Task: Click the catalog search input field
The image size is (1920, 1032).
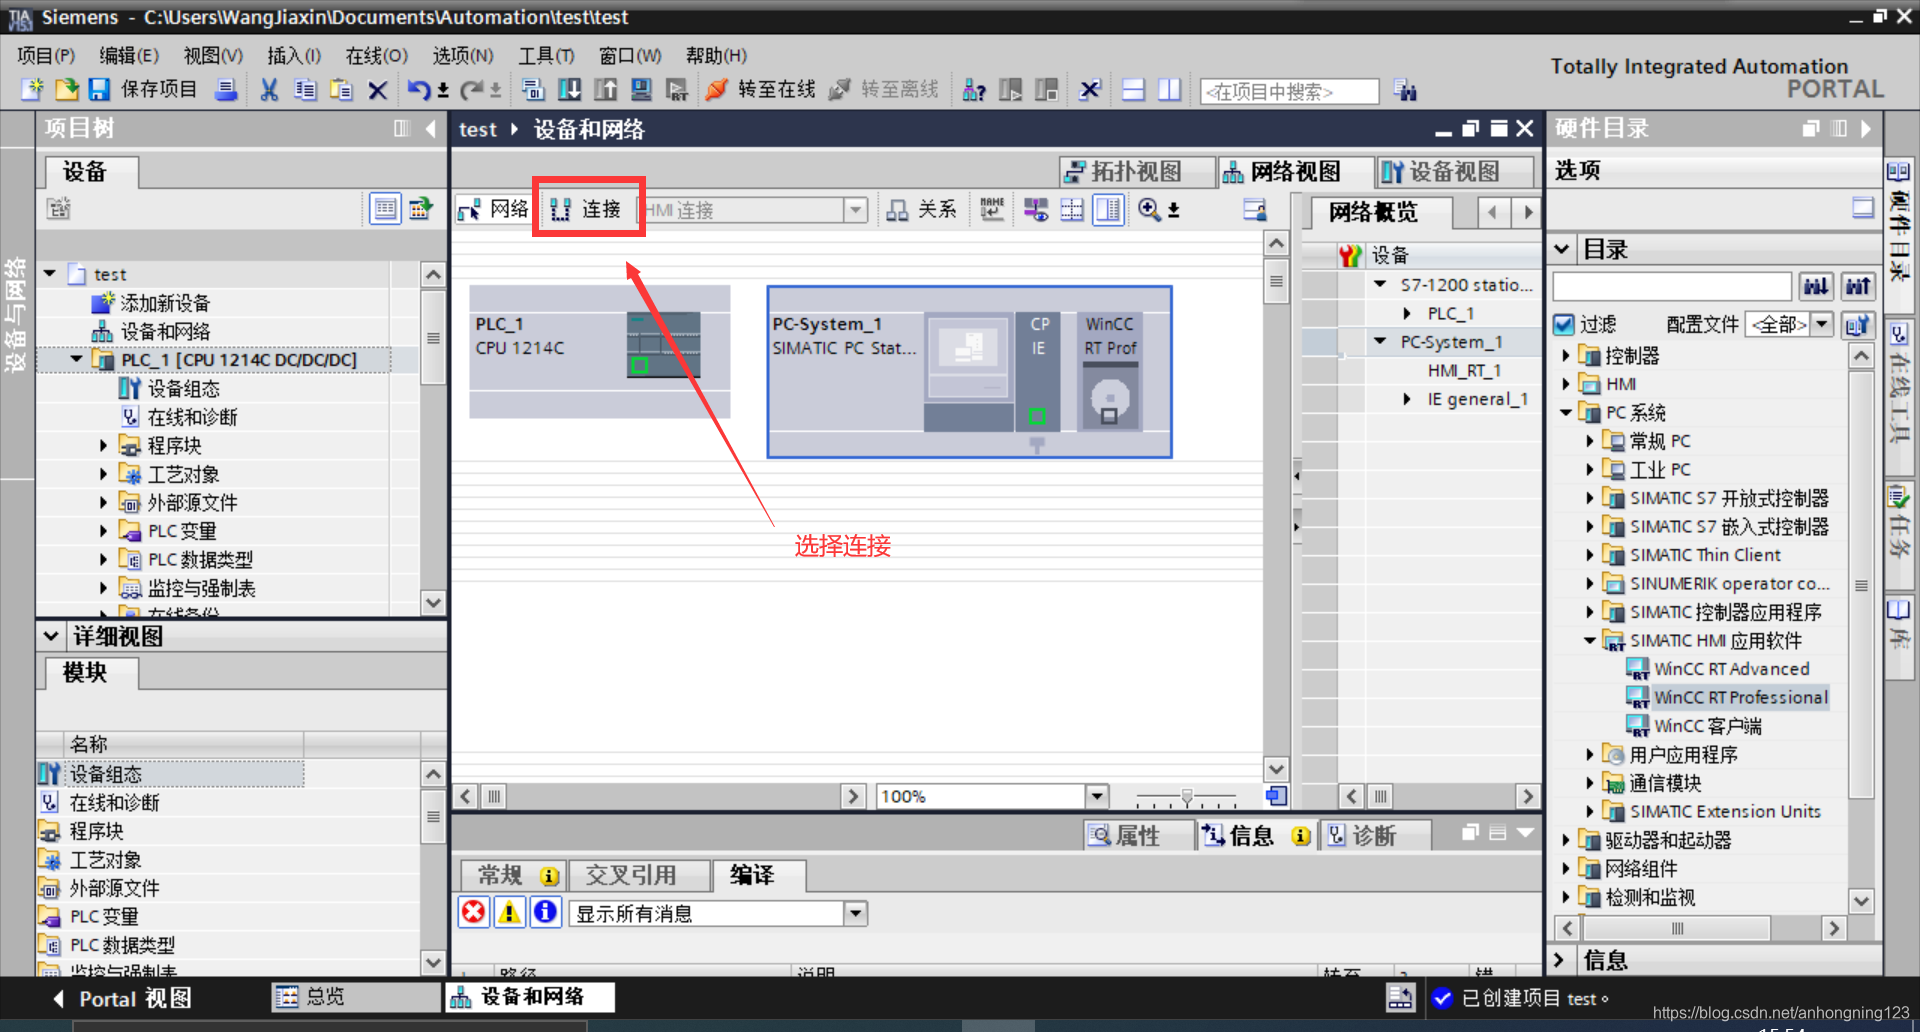Action: click(x=1672, y=286)
